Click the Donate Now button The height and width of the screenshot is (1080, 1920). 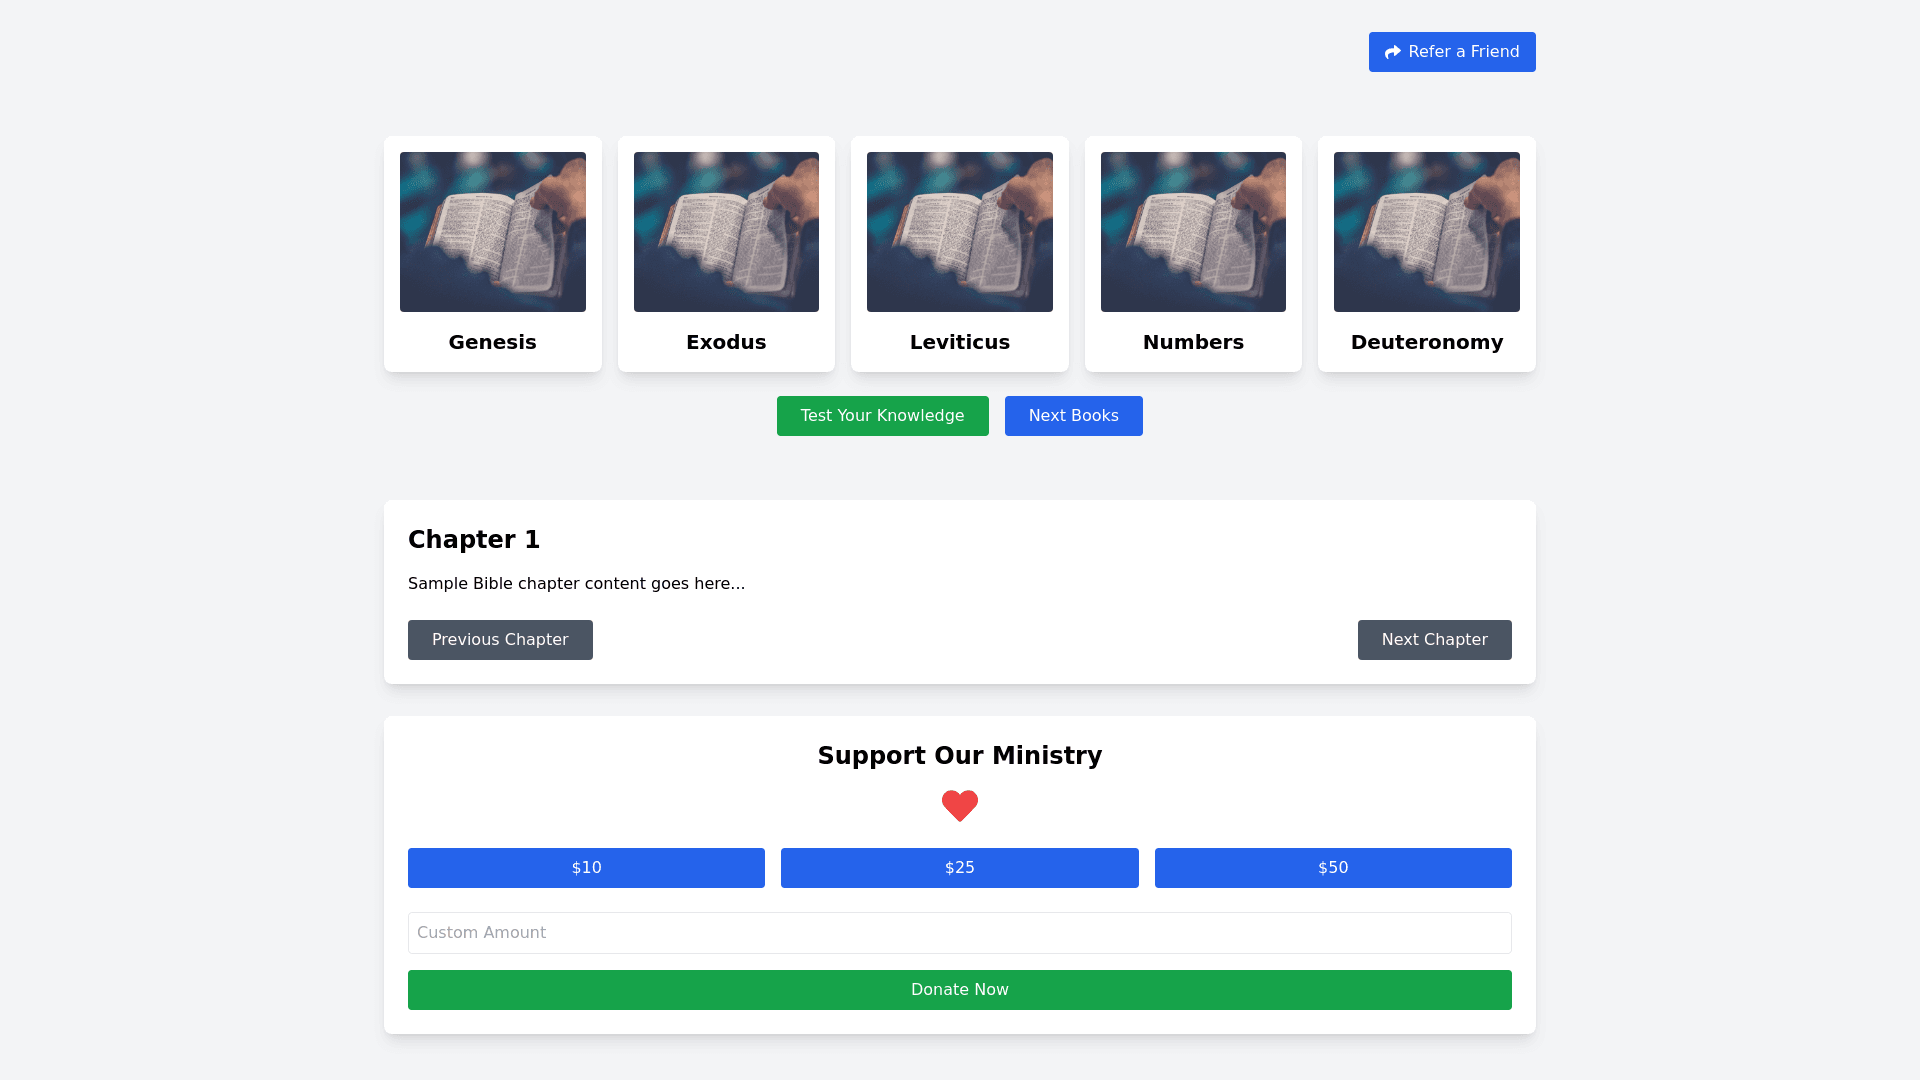coord(959,989)
